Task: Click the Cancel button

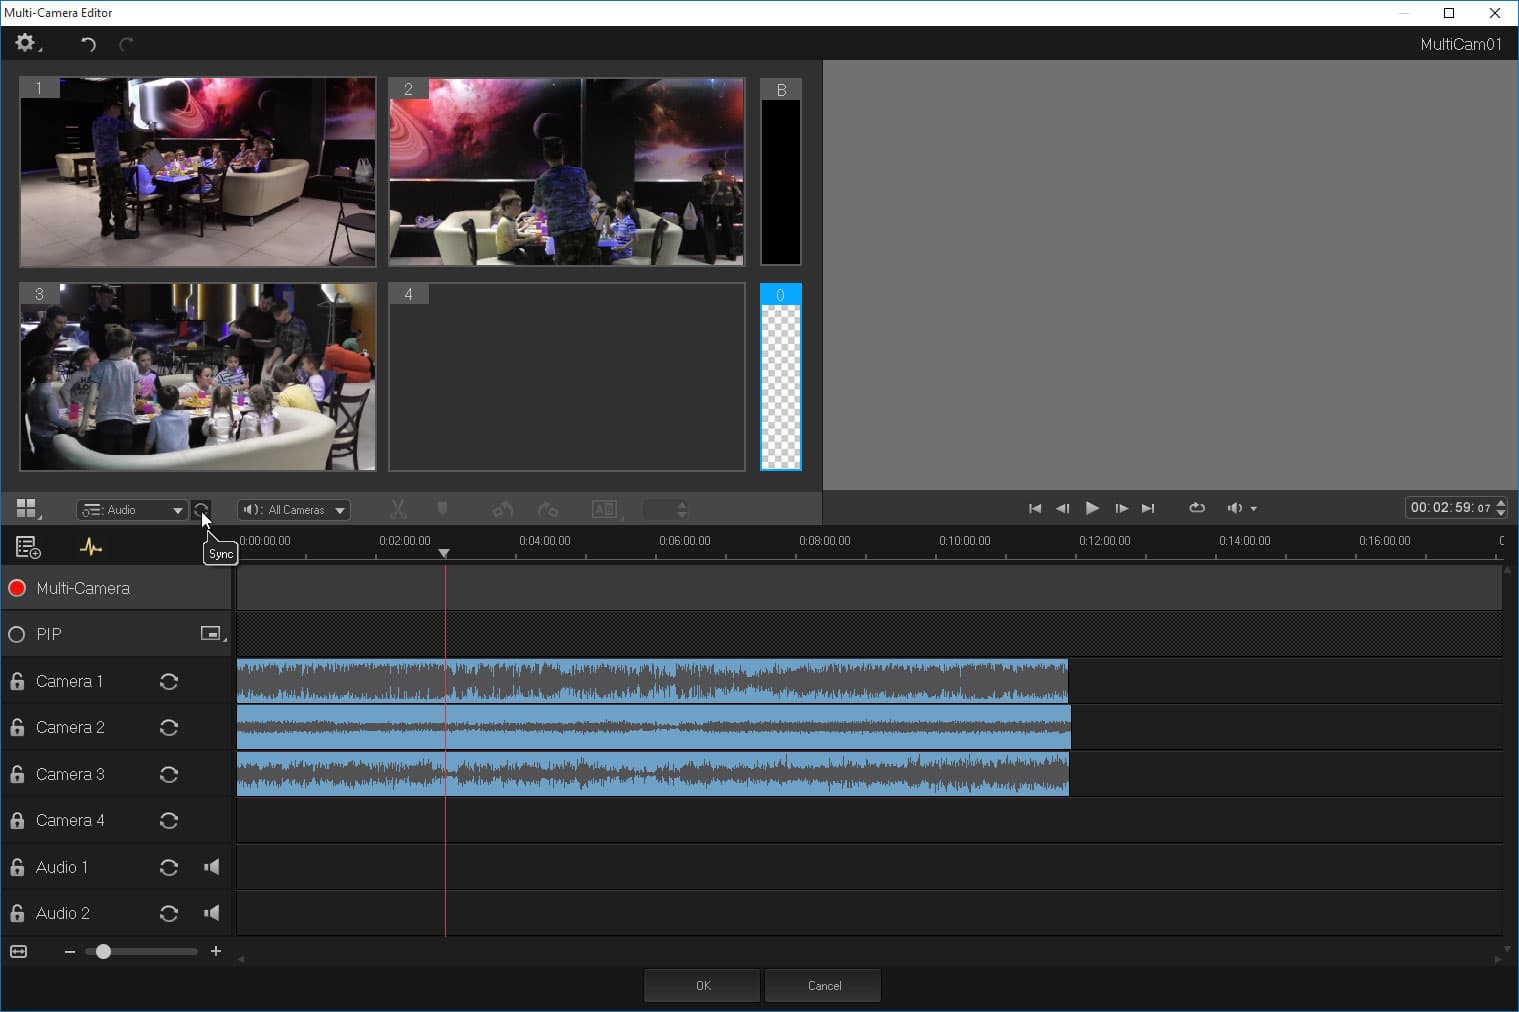Action: (823, 985)
